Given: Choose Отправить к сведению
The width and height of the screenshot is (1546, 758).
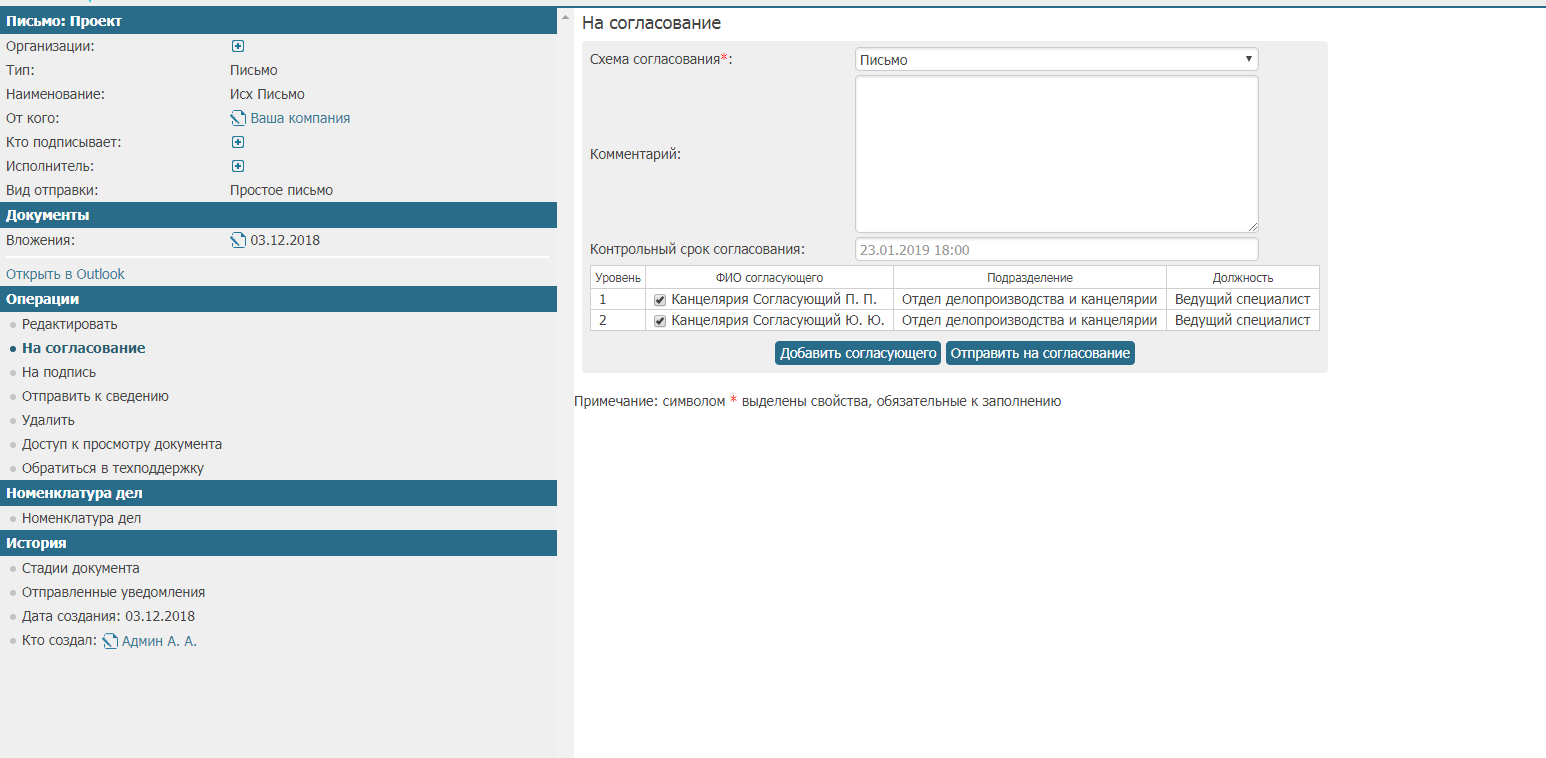Looking at the screenshot, I should tap(95, 396).
